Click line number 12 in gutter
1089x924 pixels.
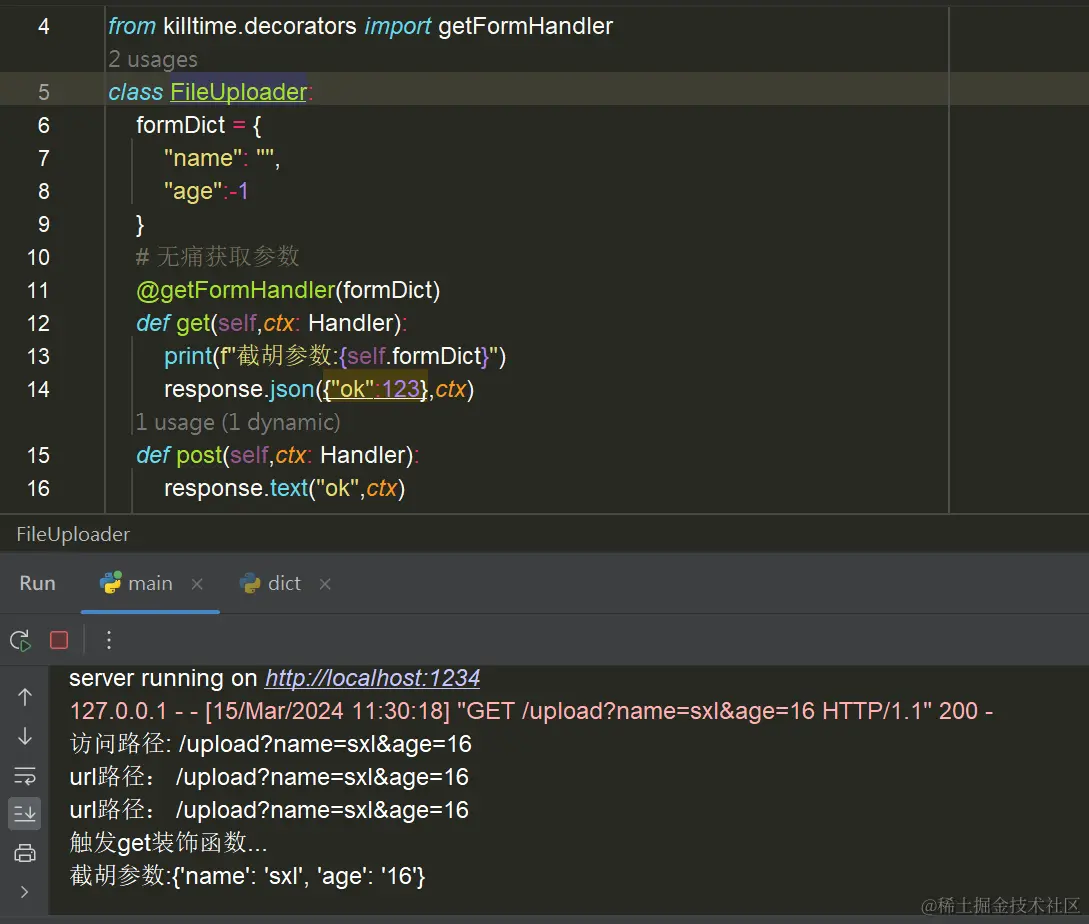coord(38,324)
